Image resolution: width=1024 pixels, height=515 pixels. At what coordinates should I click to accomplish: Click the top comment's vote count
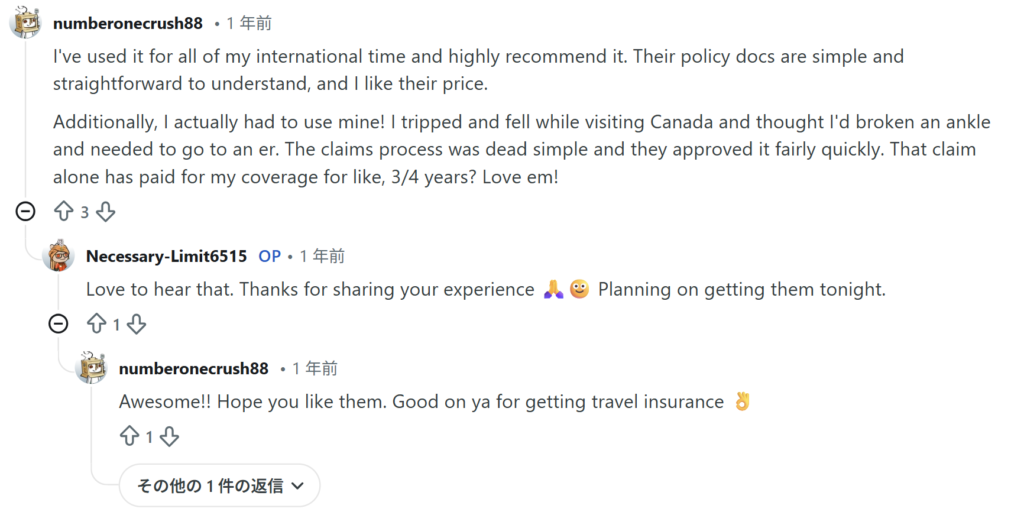[x=85, y=212]
